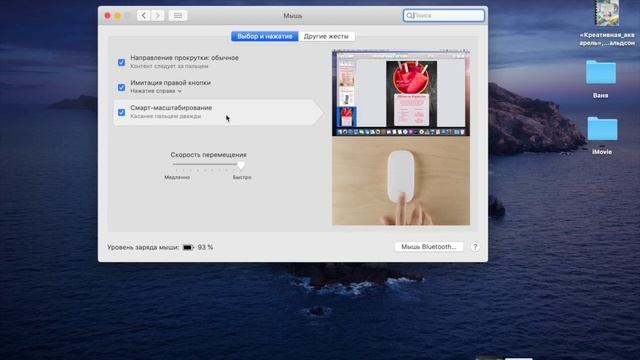Click Имитация правой кнопки label
The height and width of the screenshot is (360, 640).
click(171, 82)
